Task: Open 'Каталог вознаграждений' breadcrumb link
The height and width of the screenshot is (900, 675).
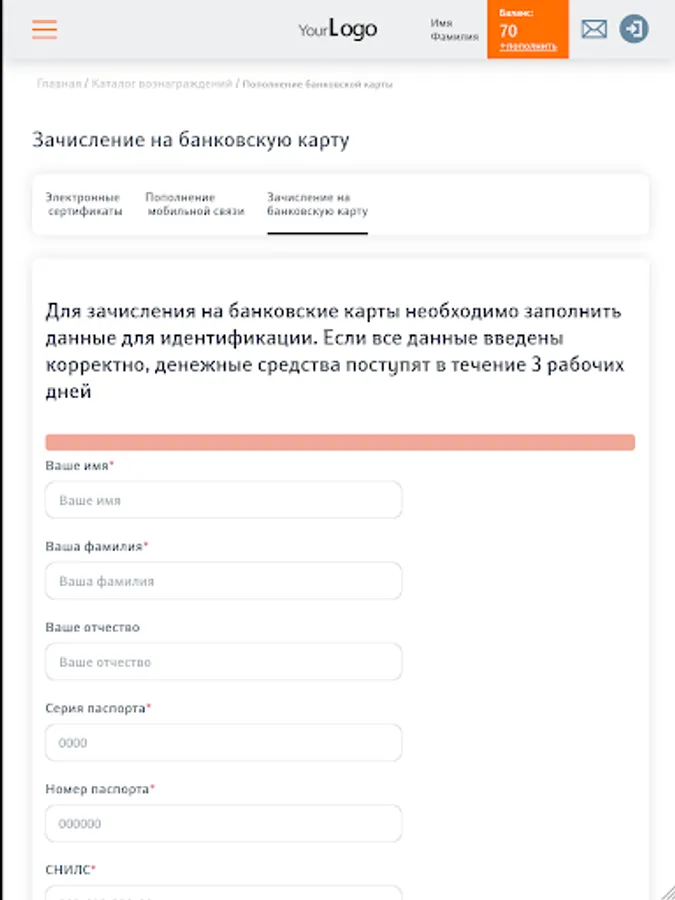Action: 162,84
